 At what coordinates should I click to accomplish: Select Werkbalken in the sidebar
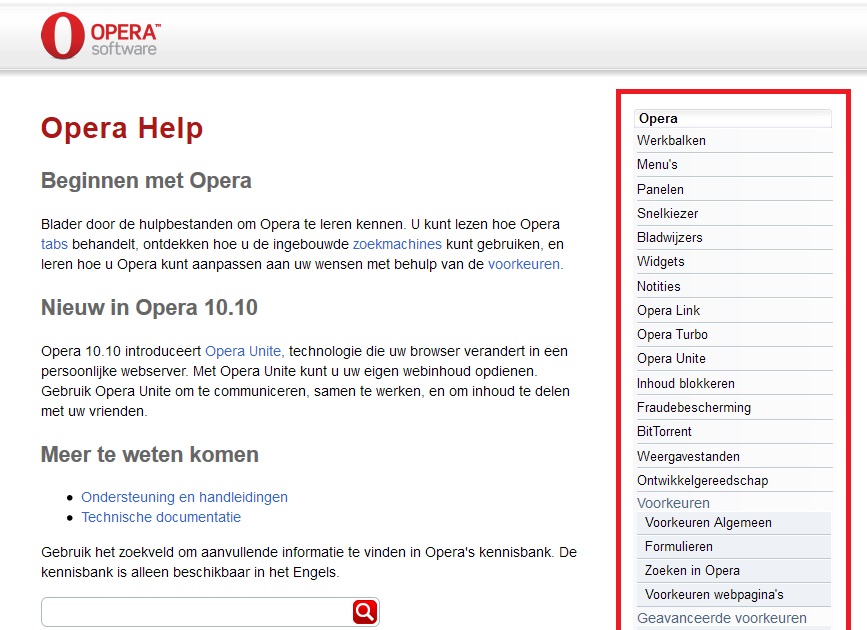pos(671,141)
